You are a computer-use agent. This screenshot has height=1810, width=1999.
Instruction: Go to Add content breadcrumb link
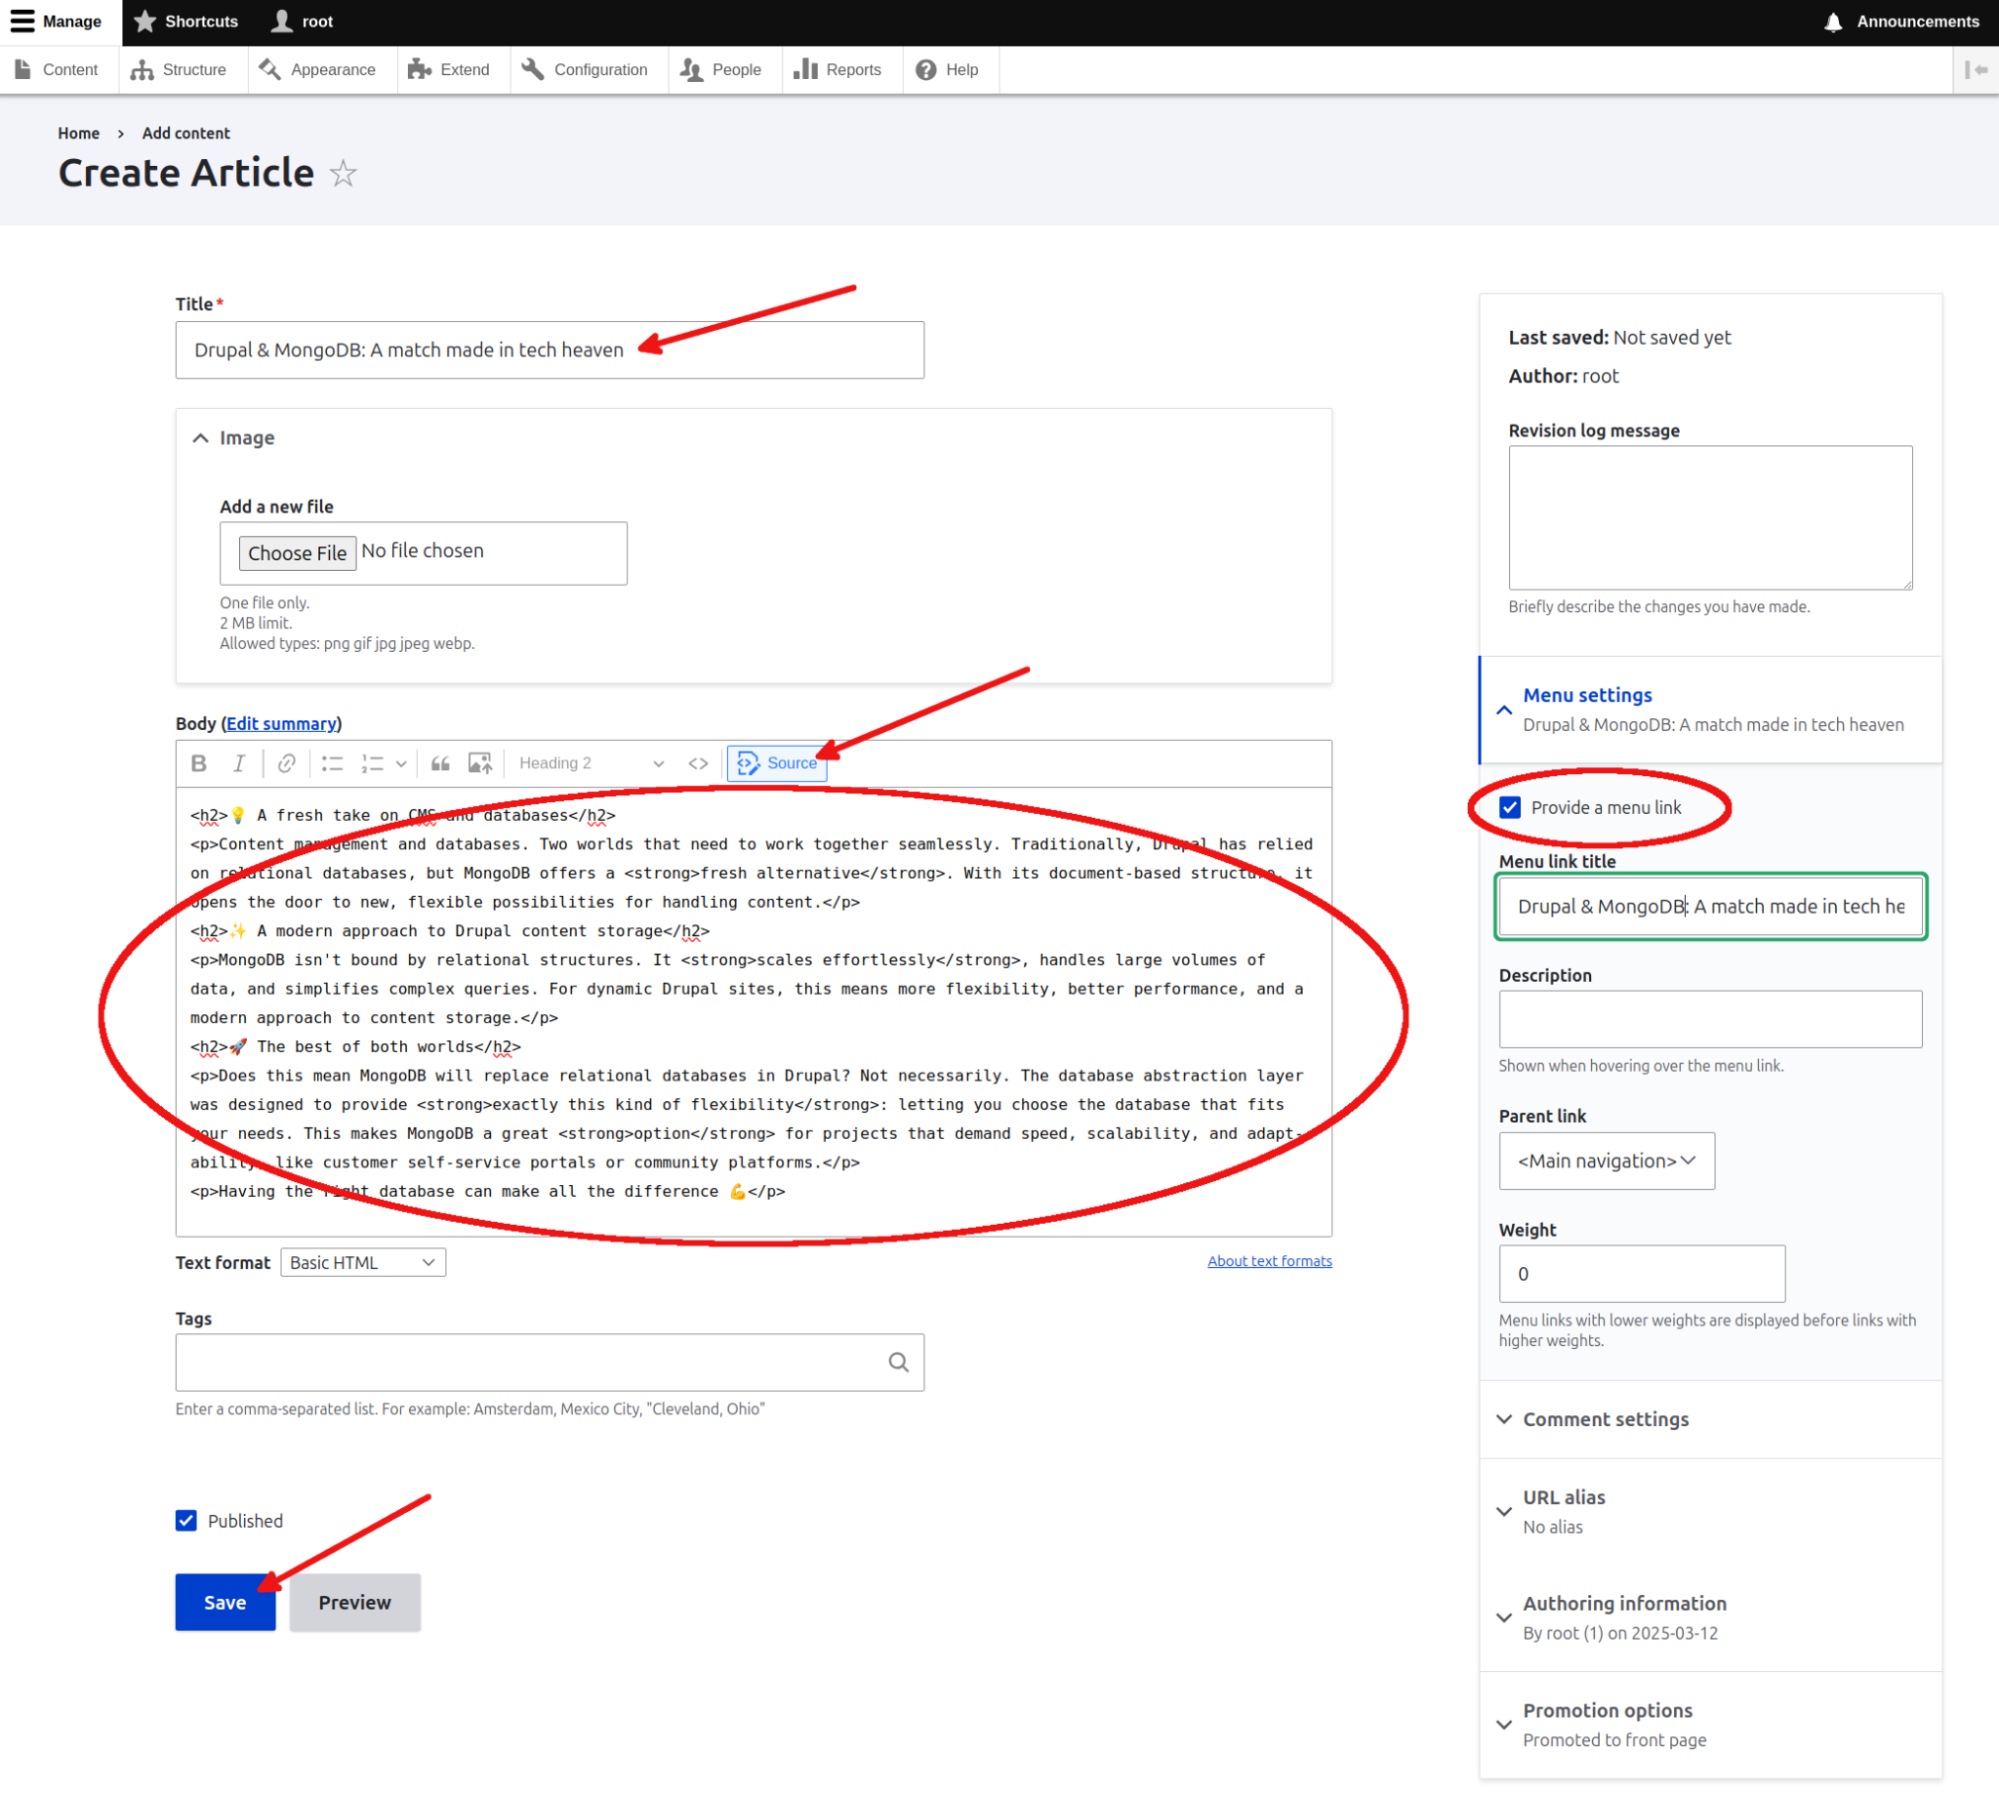pyautogui.click(x=186, y=134)
